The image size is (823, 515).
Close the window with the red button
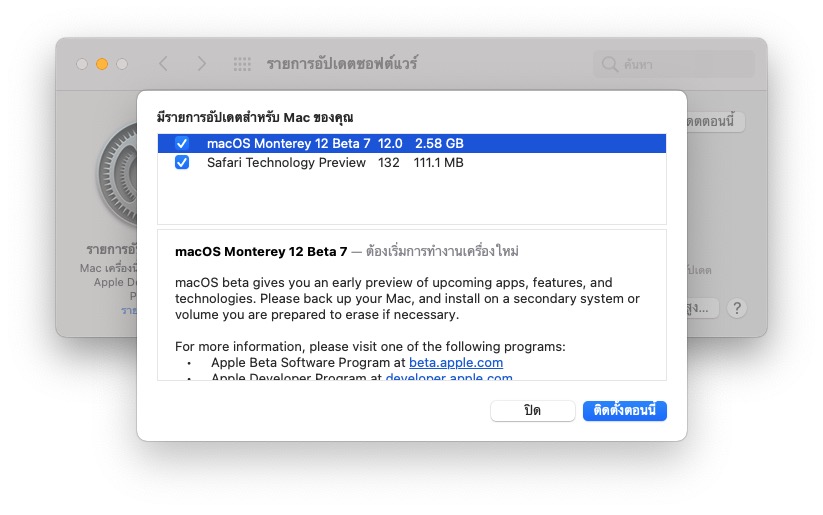point(82,64)
